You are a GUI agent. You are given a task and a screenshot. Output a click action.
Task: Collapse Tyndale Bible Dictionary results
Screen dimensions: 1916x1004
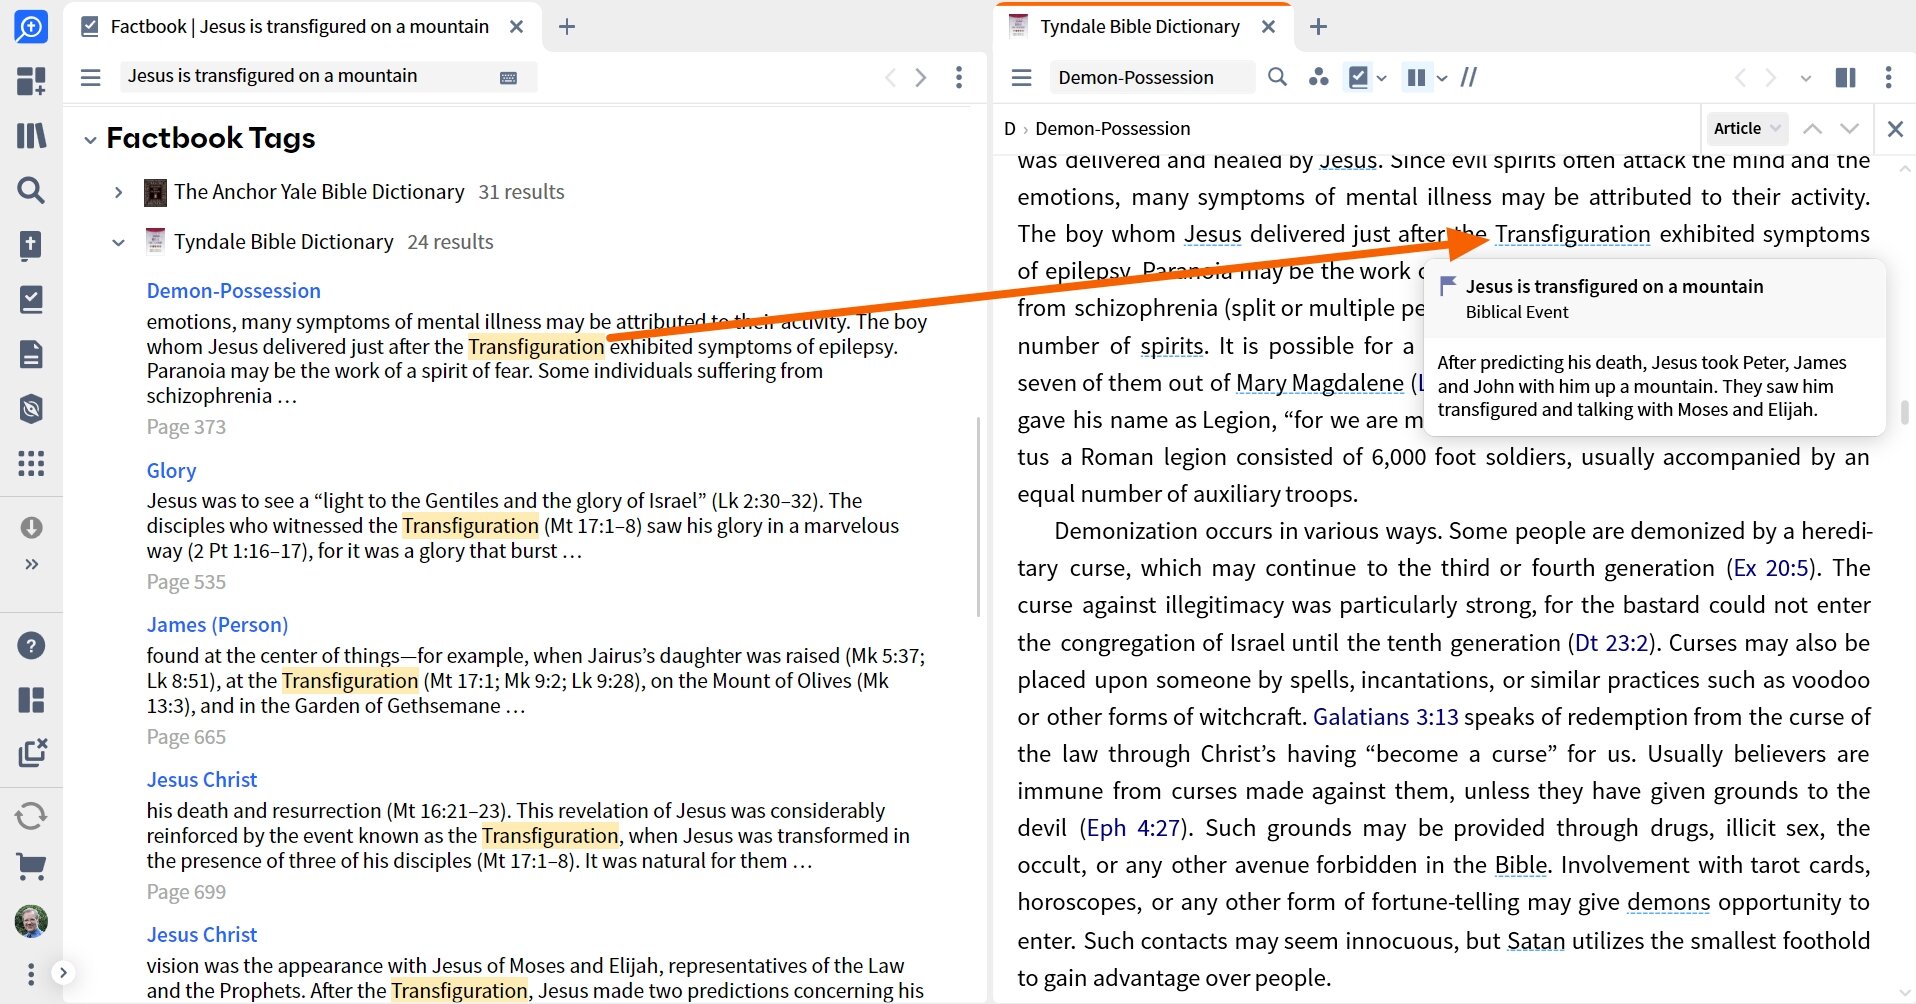click(x=118, y=242)
